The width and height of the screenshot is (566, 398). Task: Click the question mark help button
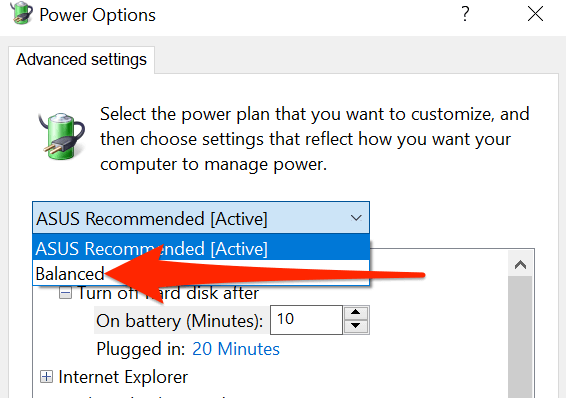465,14
